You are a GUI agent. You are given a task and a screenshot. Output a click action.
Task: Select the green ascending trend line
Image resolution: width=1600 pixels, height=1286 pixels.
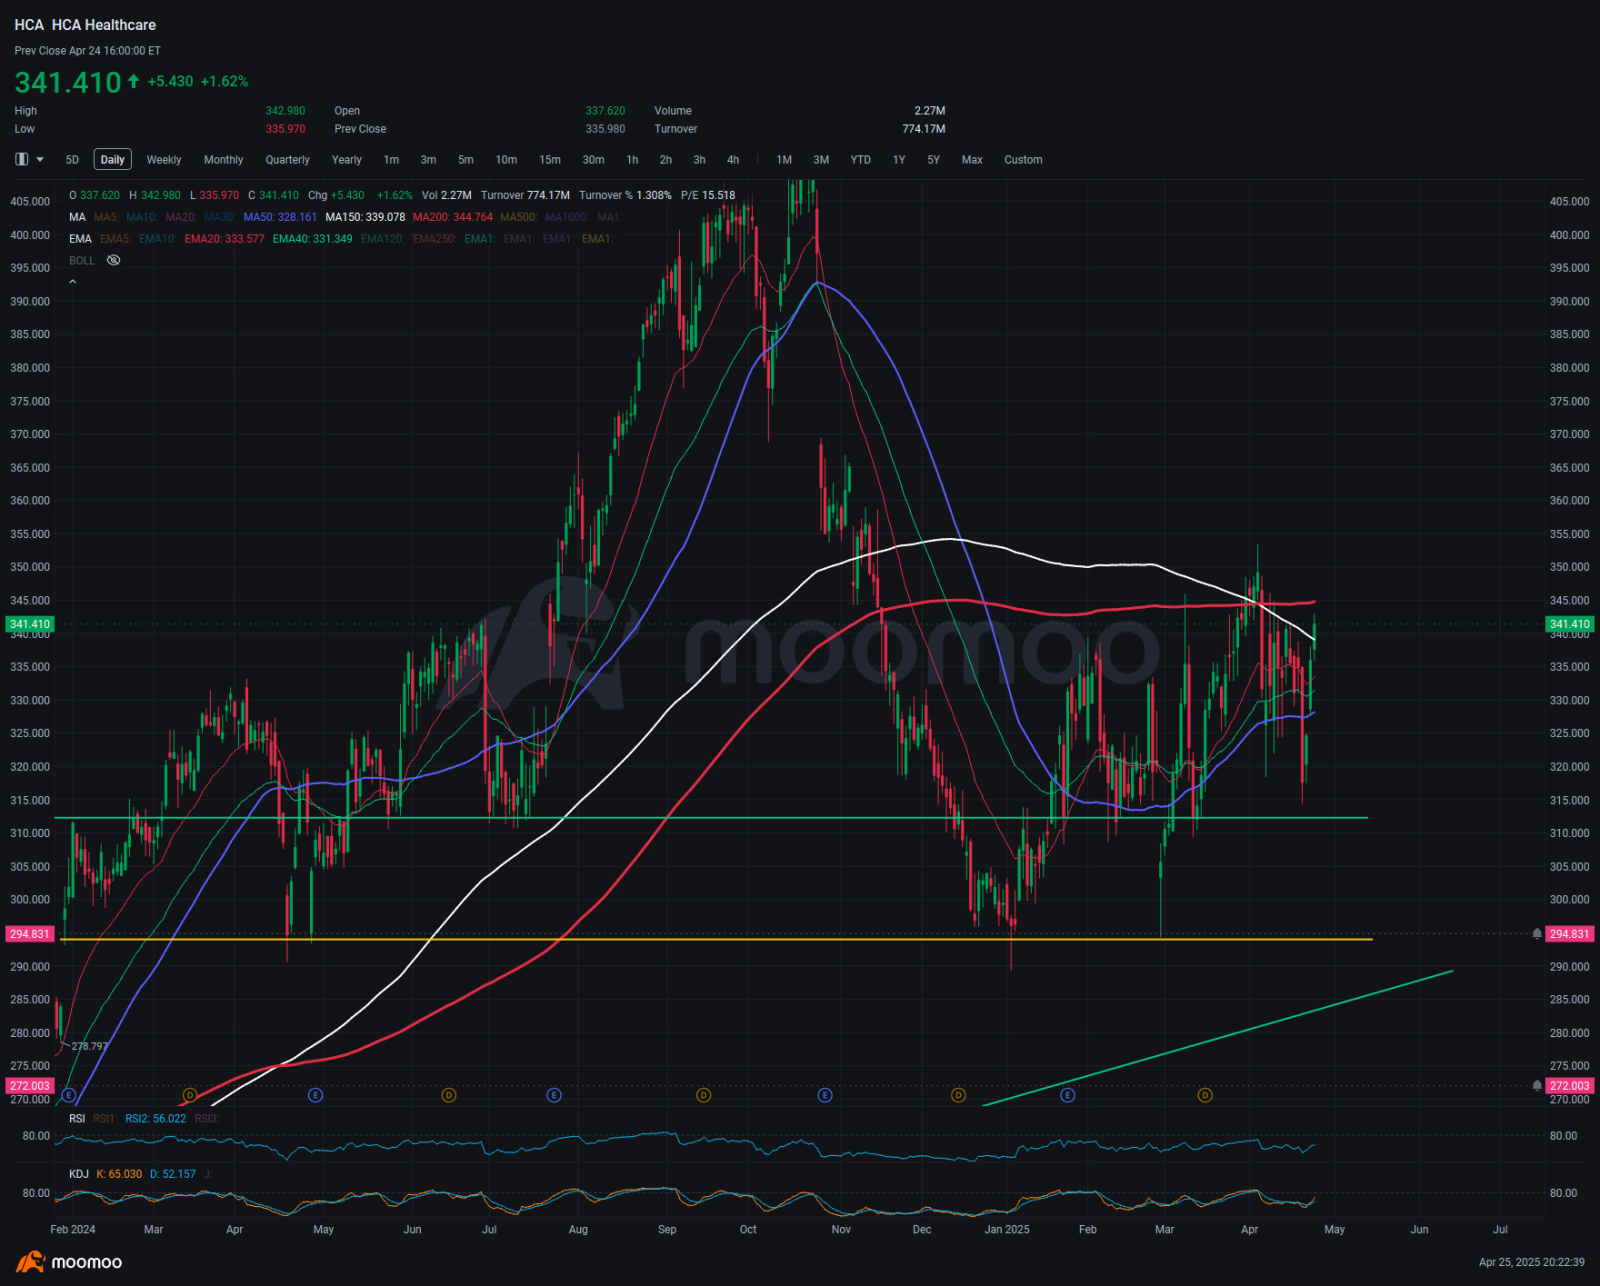click(1218, 1037)
